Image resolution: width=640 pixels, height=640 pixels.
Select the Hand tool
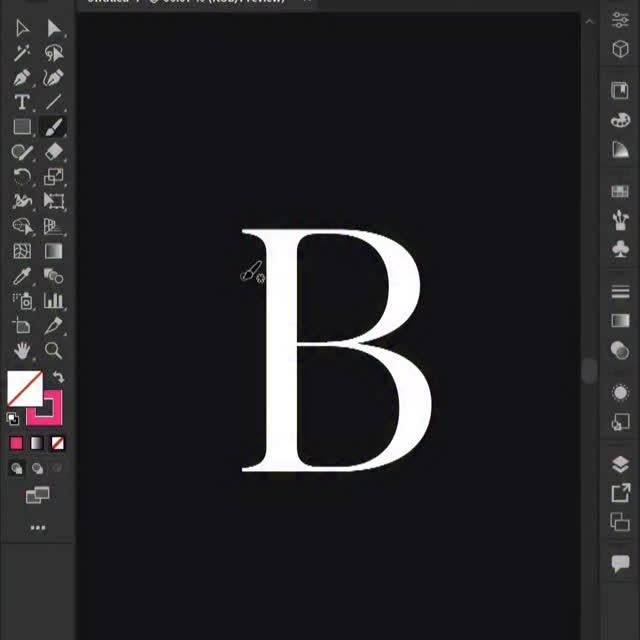[22, 350]
